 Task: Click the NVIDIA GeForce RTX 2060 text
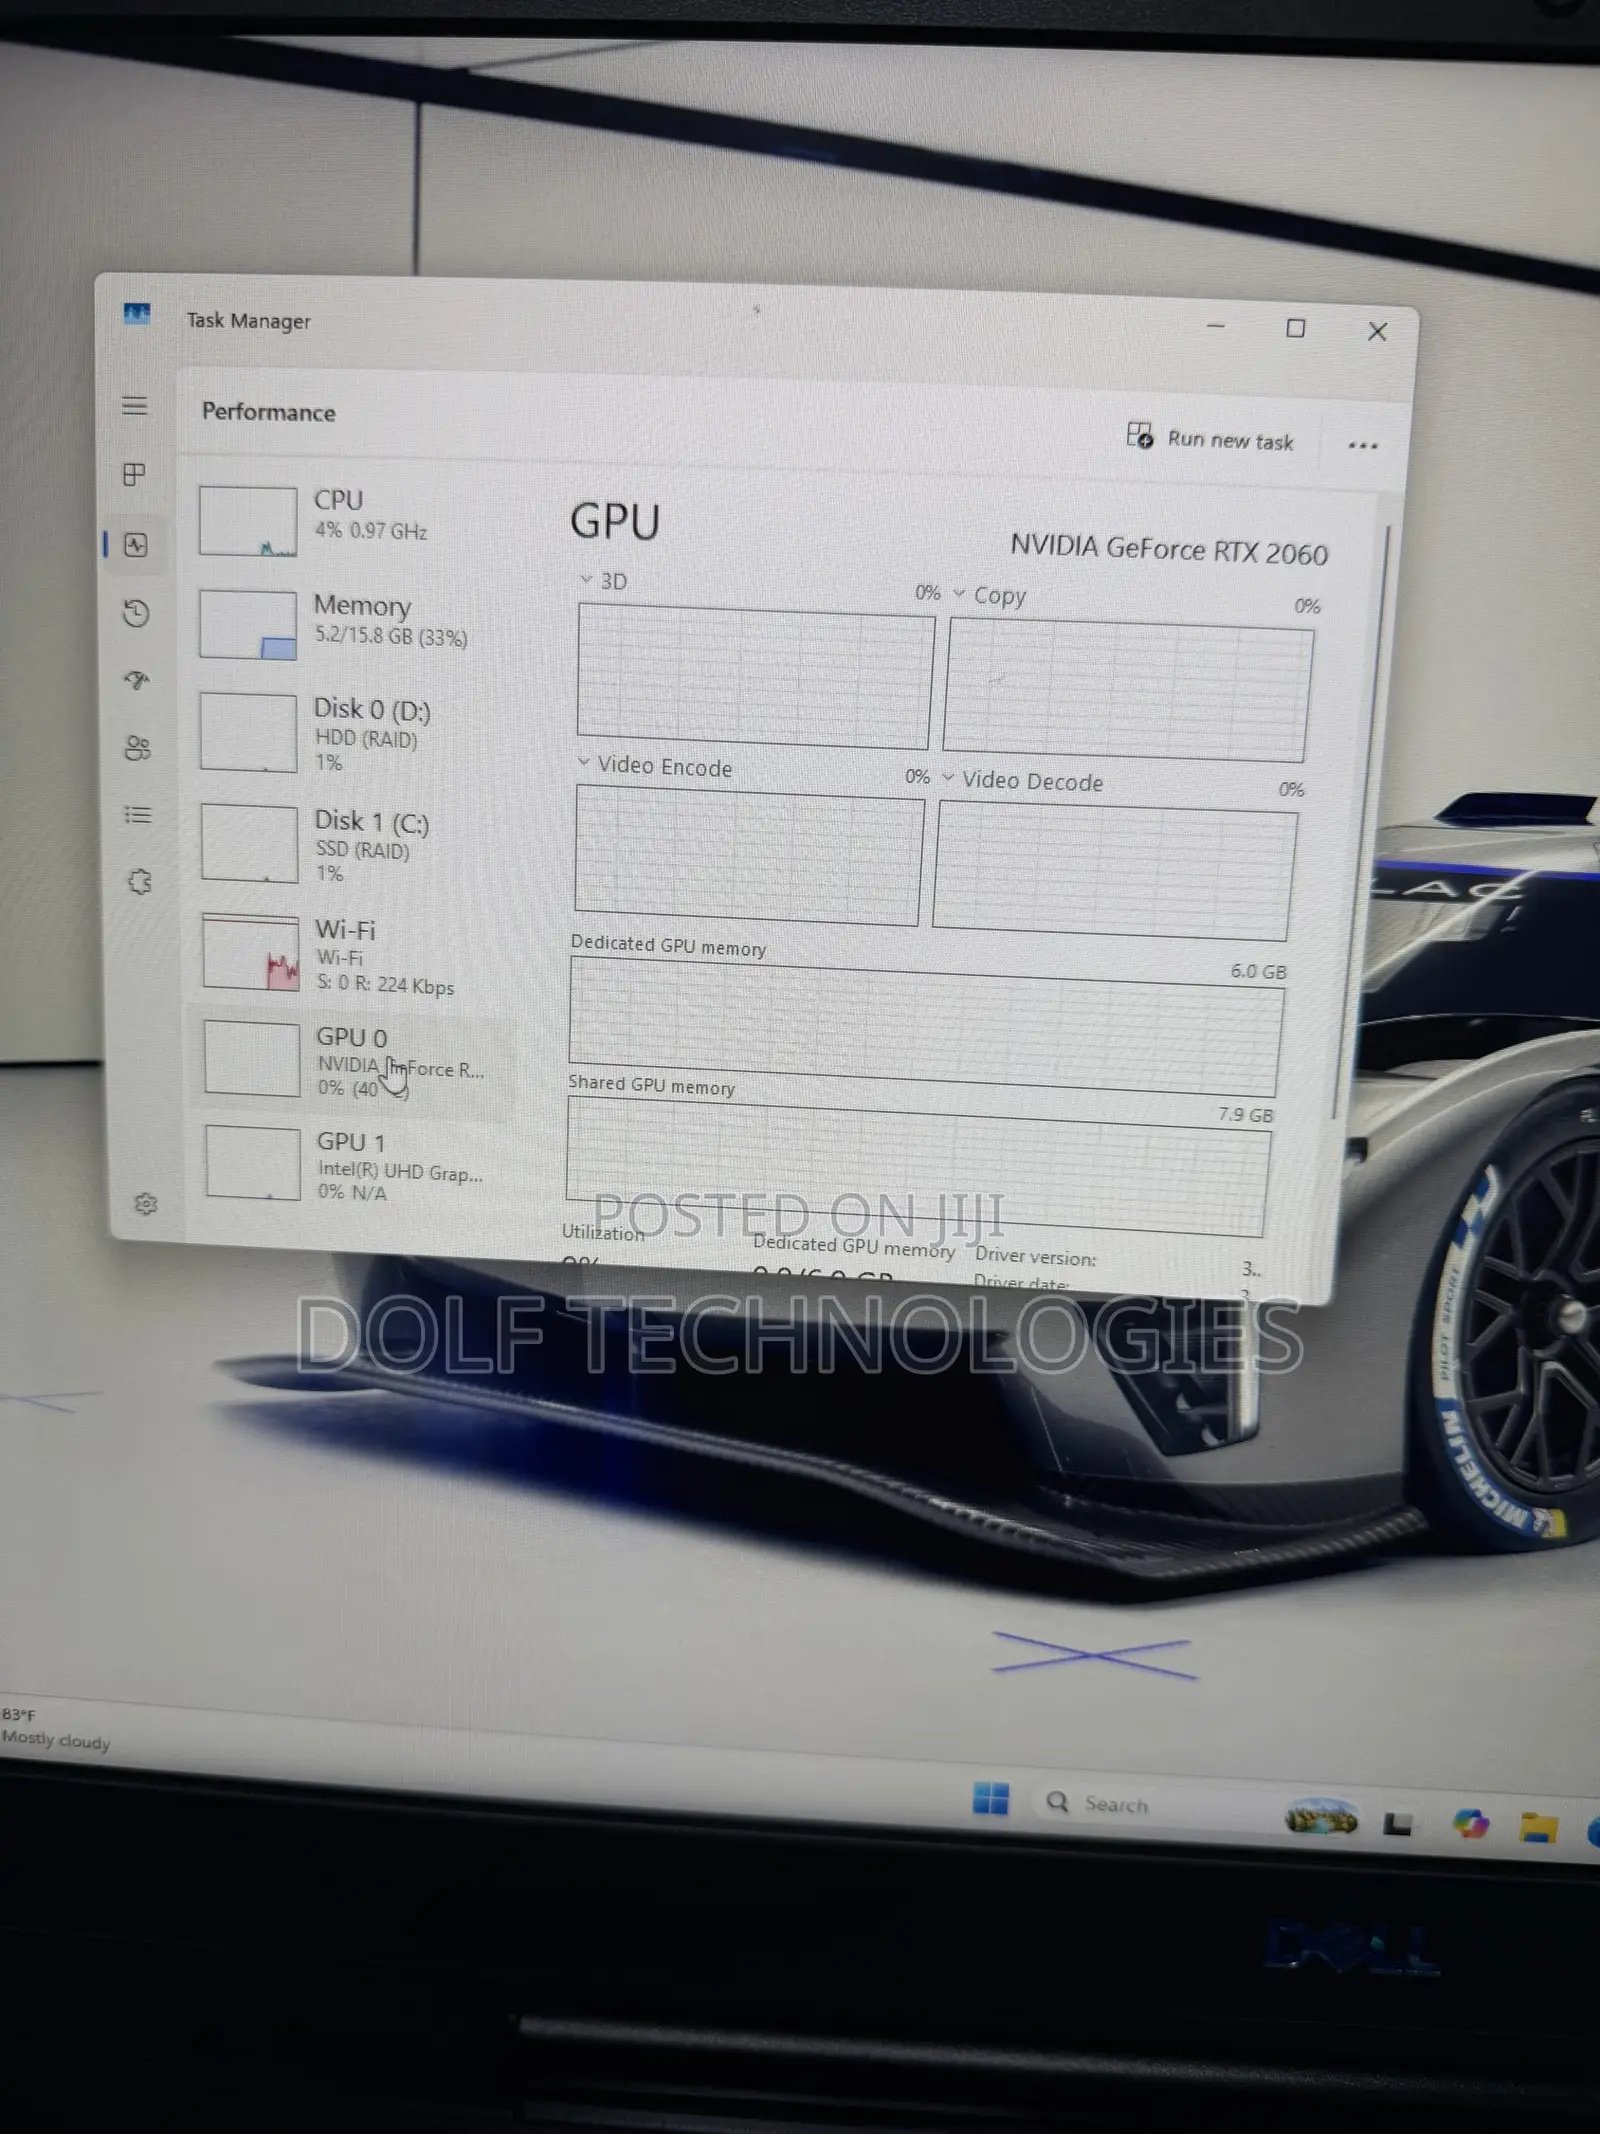click(x=1169, y=550)
